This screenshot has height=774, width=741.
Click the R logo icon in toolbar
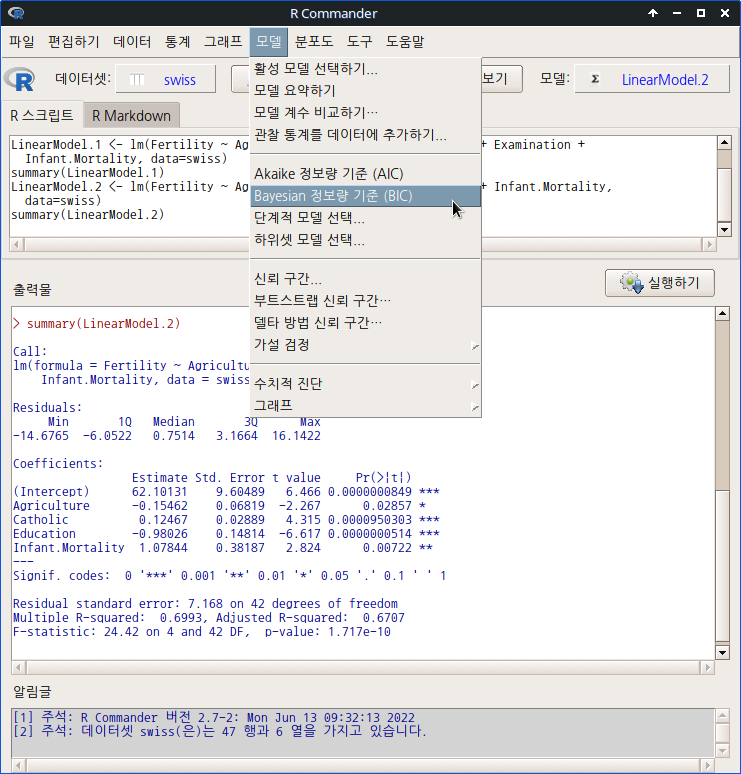[20, 79]
